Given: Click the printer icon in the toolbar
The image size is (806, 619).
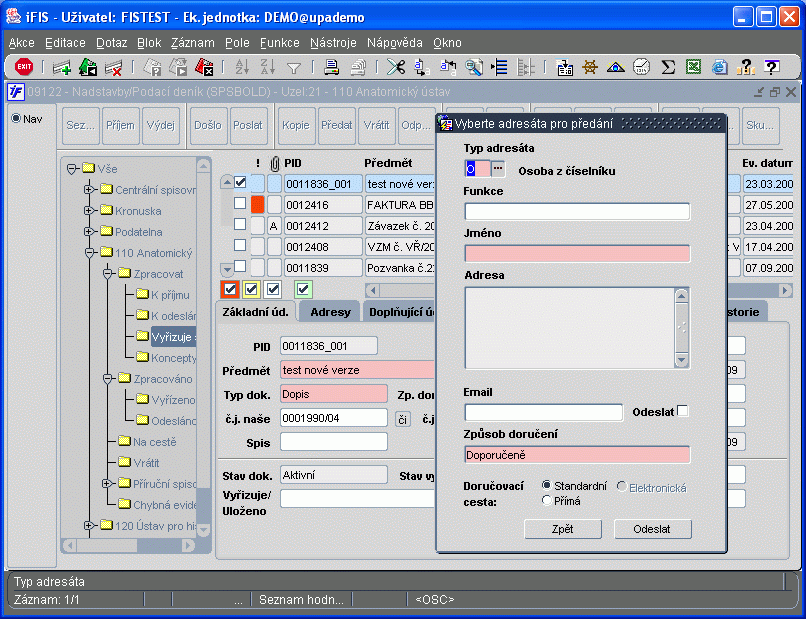Looking at the screenshot, I should [x=331, y=67].
